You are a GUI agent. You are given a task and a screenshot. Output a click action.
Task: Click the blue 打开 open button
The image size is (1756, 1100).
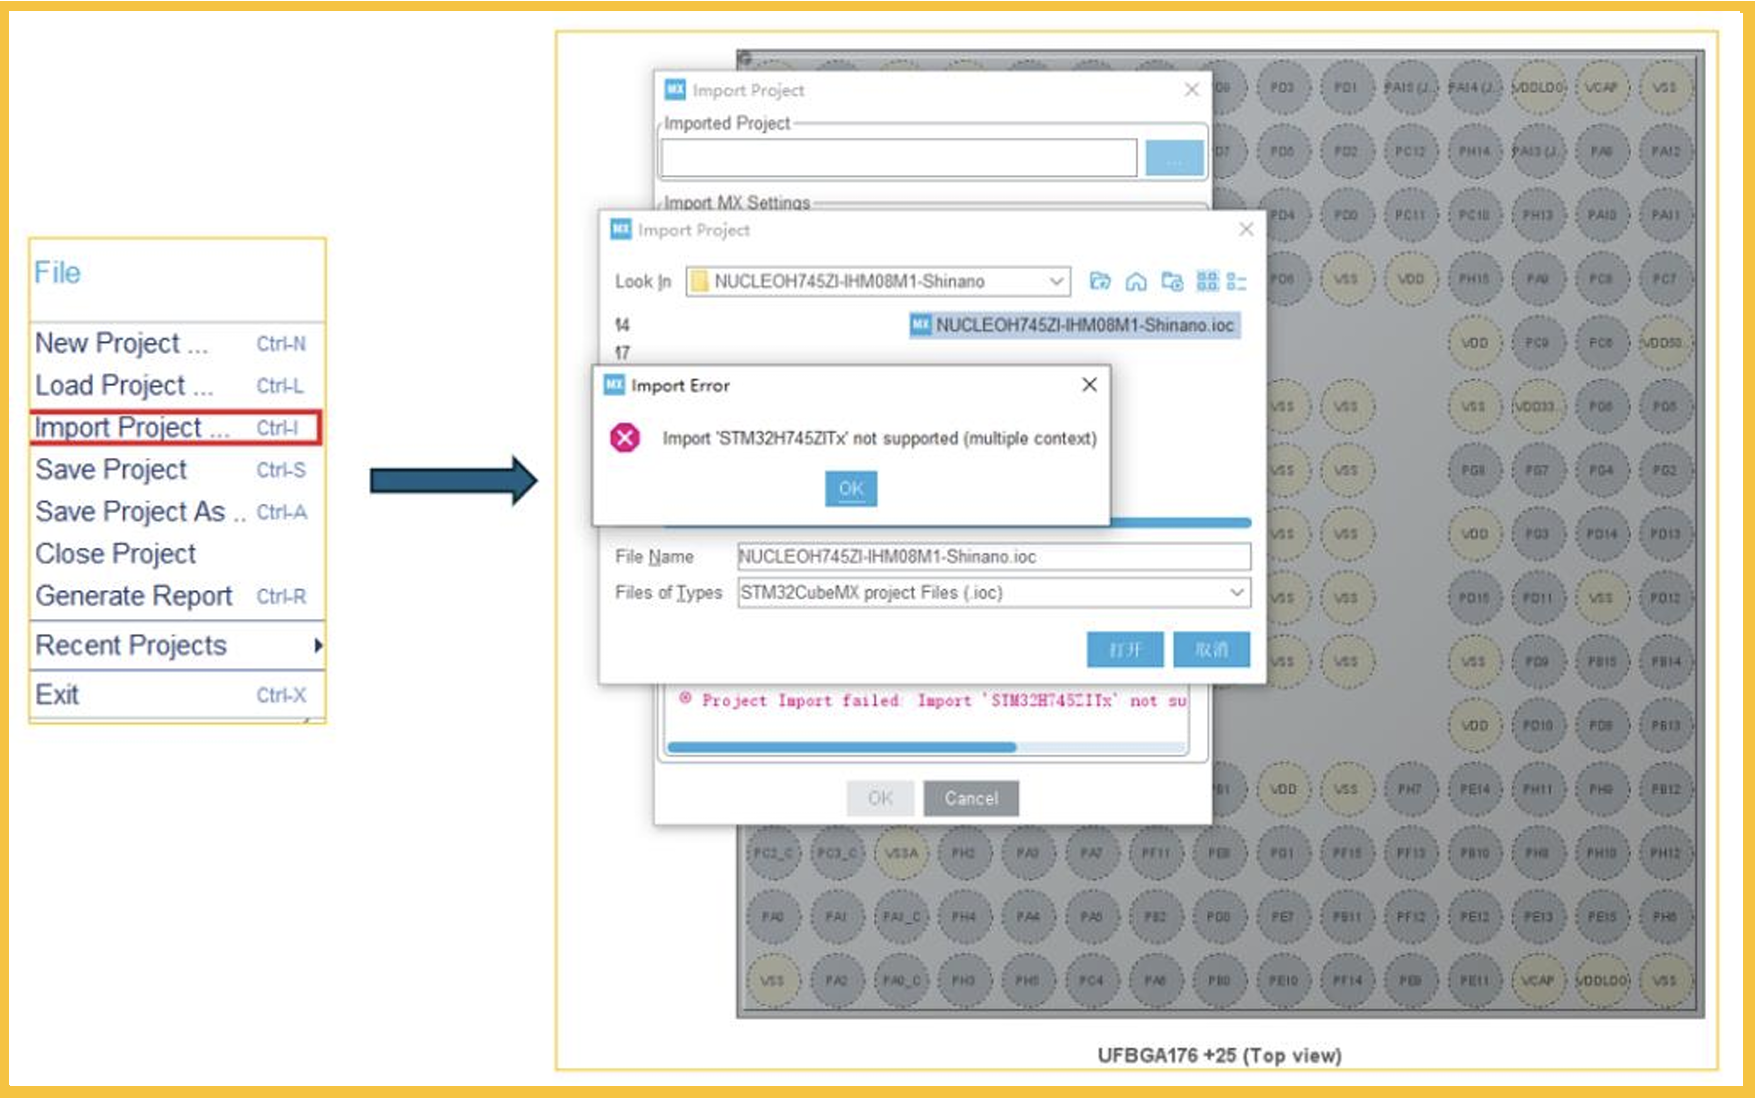tap(1125, 650)
